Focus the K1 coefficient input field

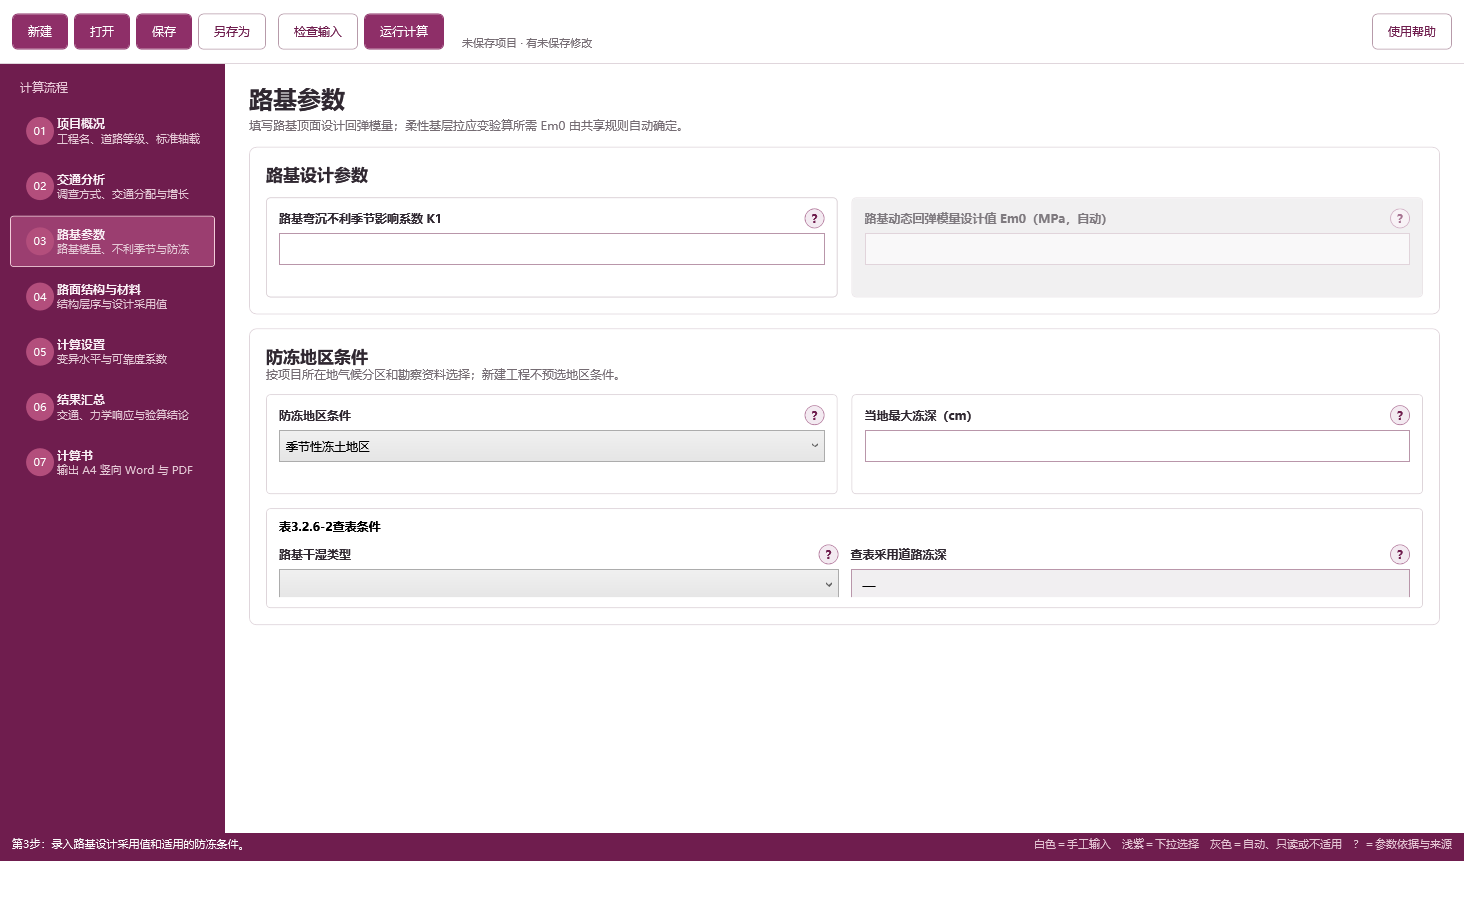click(552, 249)
